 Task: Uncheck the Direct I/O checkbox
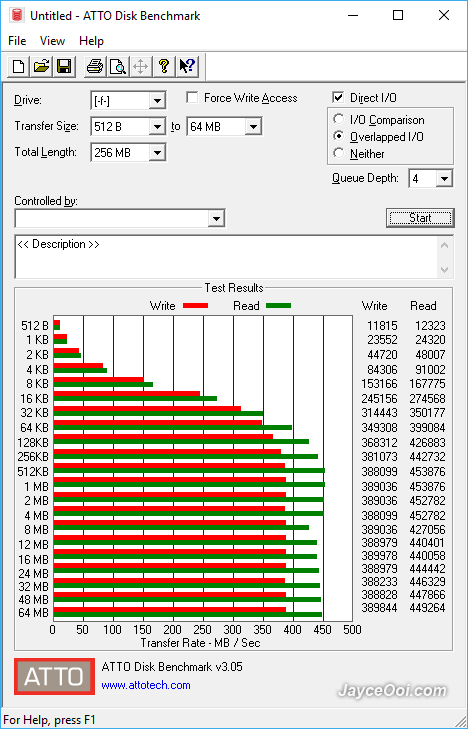point(338,98)
